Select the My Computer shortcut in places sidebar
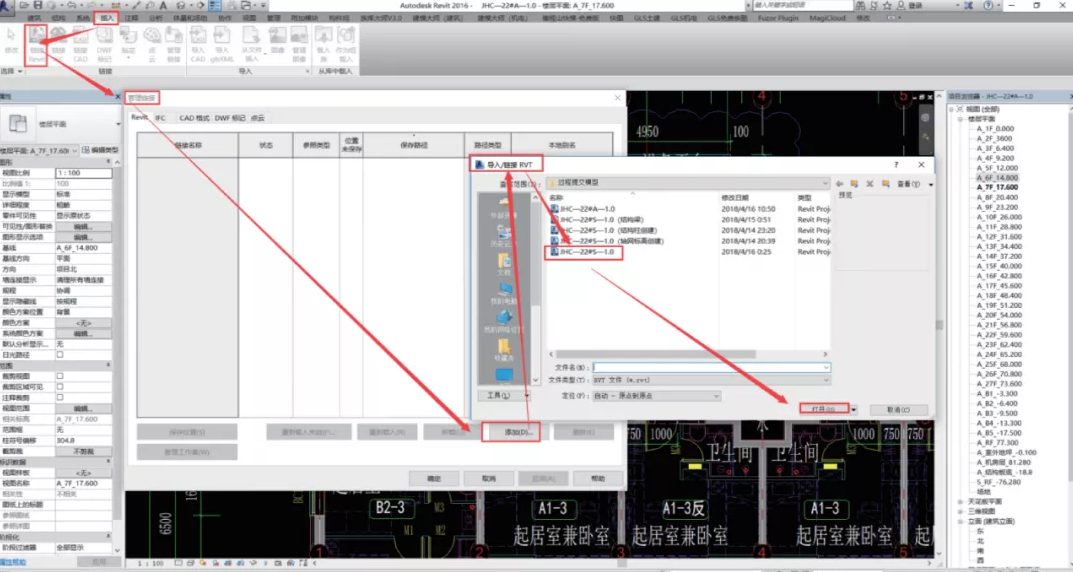The image size is (1073, 572). click(x=504, y=294)
